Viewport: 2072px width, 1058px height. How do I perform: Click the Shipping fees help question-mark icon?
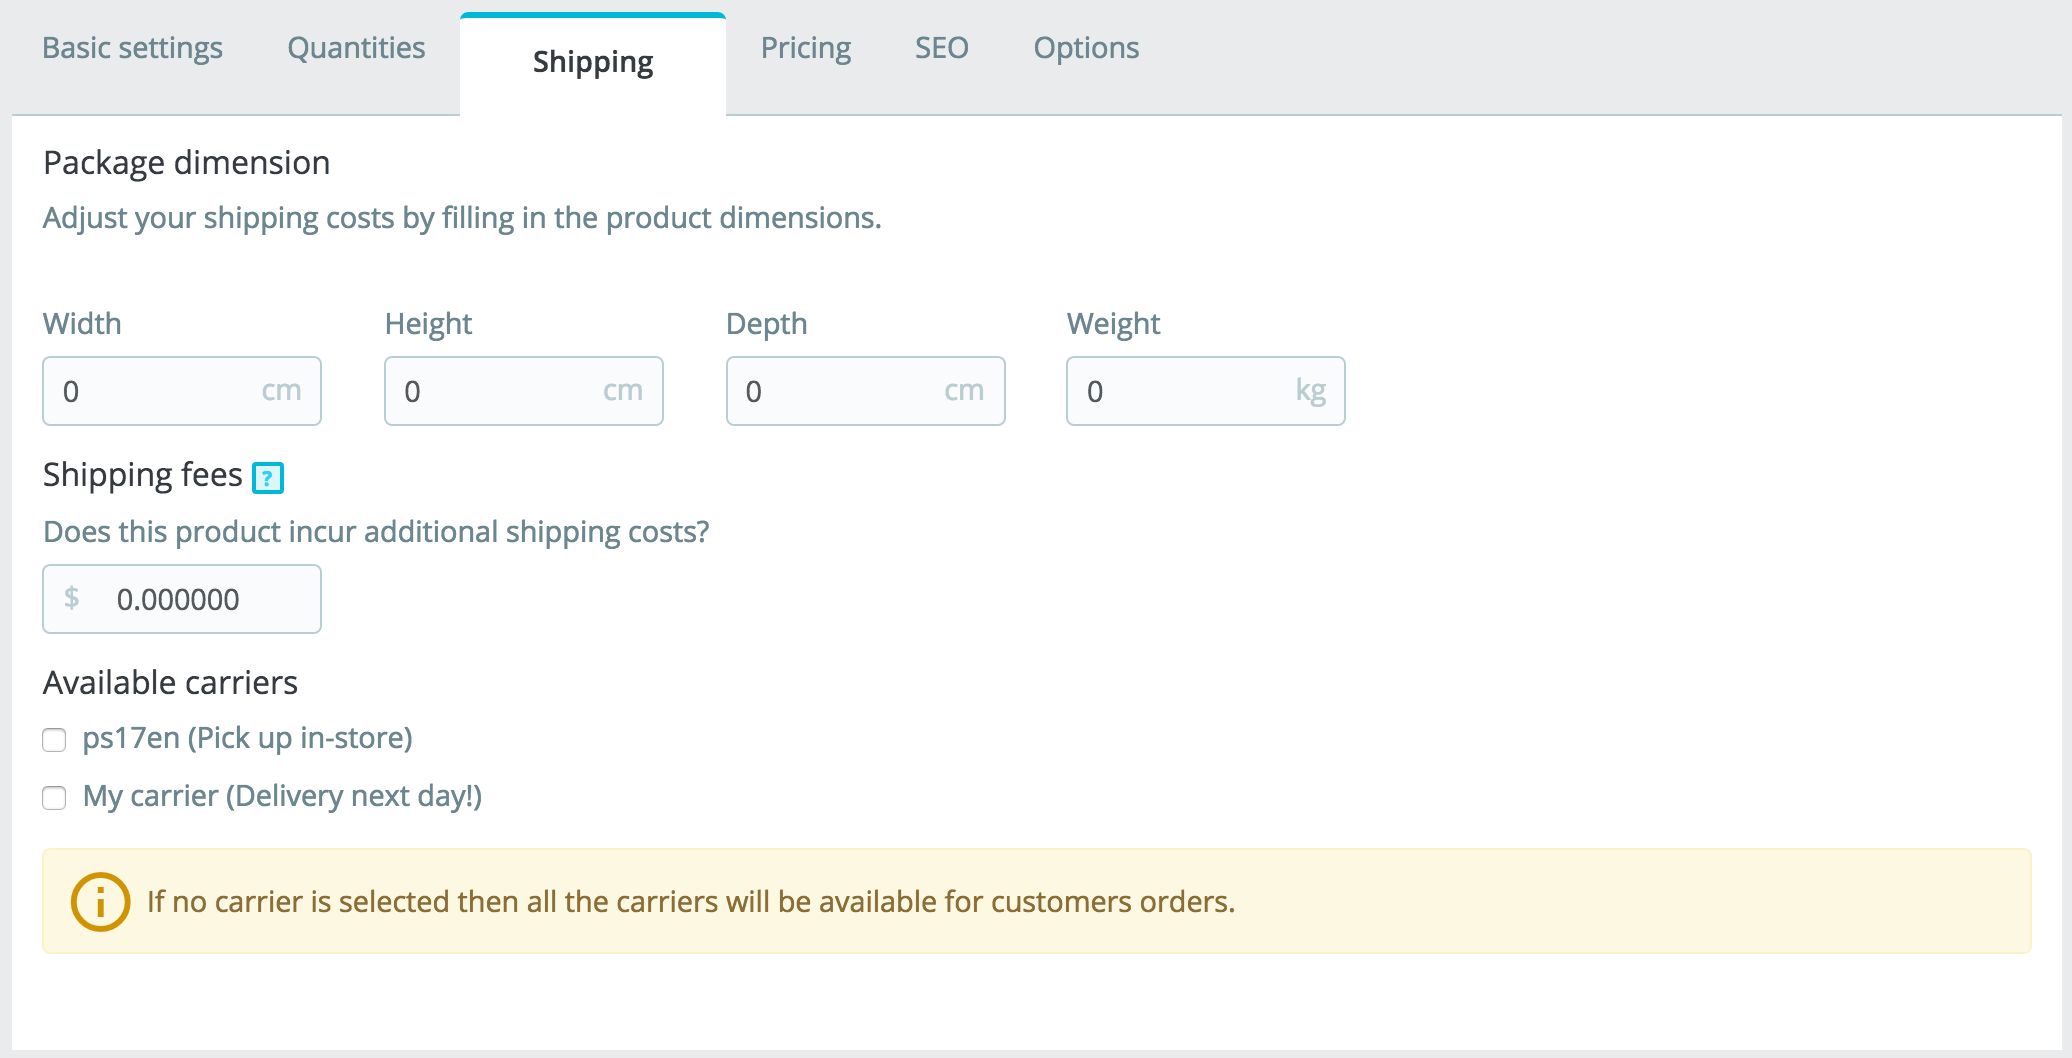click(x=268, y=478)
